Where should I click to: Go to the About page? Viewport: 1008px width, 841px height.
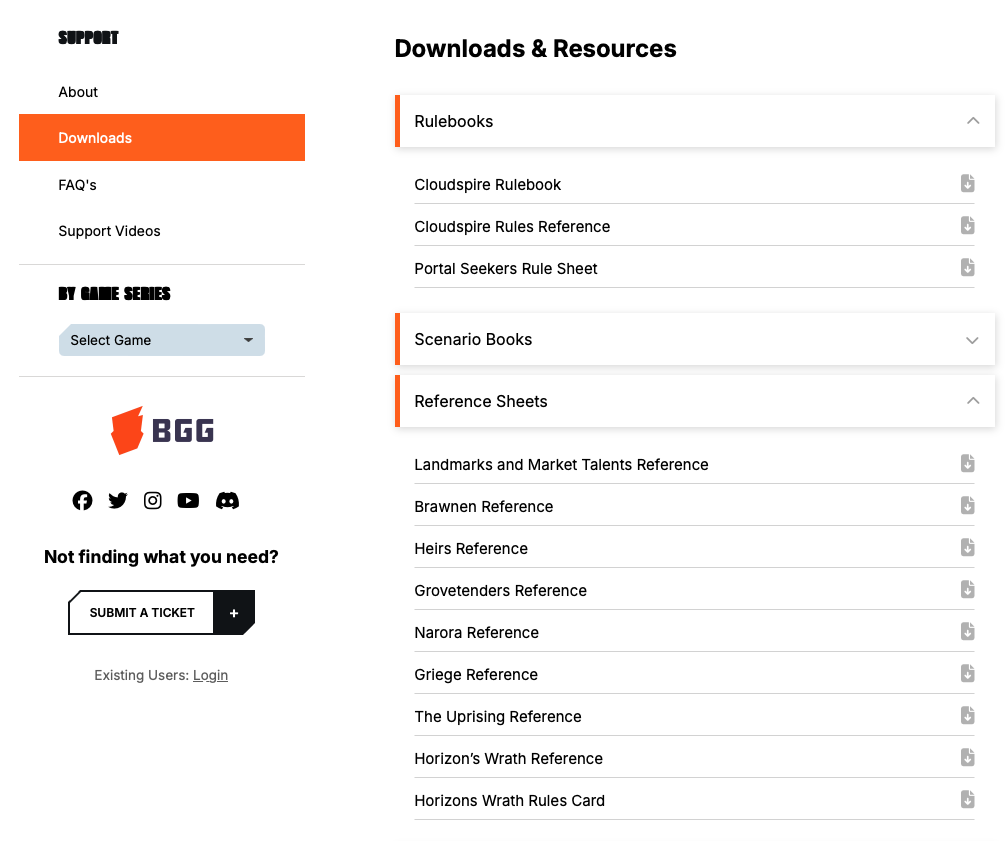[78, 92]
